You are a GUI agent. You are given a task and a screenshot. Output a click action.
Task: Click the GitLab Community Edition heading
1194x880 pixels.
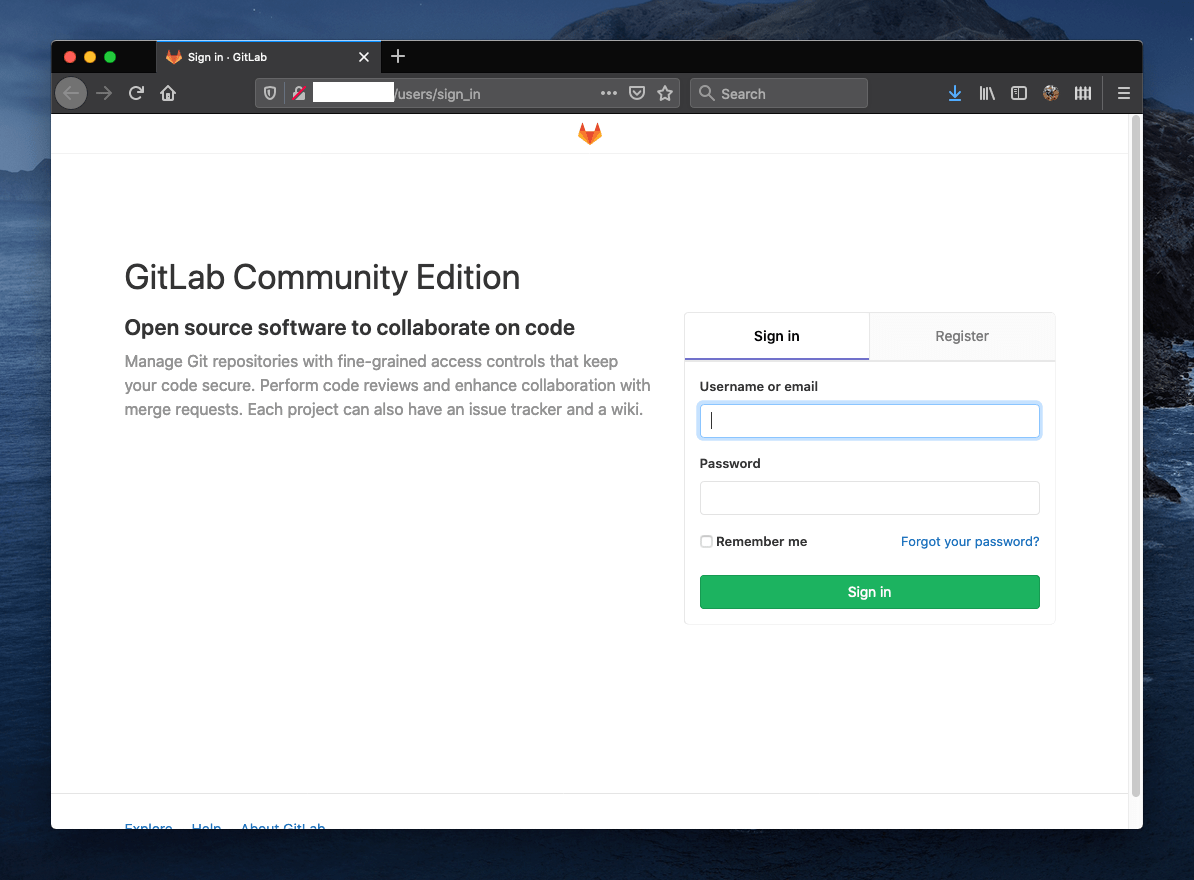322,278
